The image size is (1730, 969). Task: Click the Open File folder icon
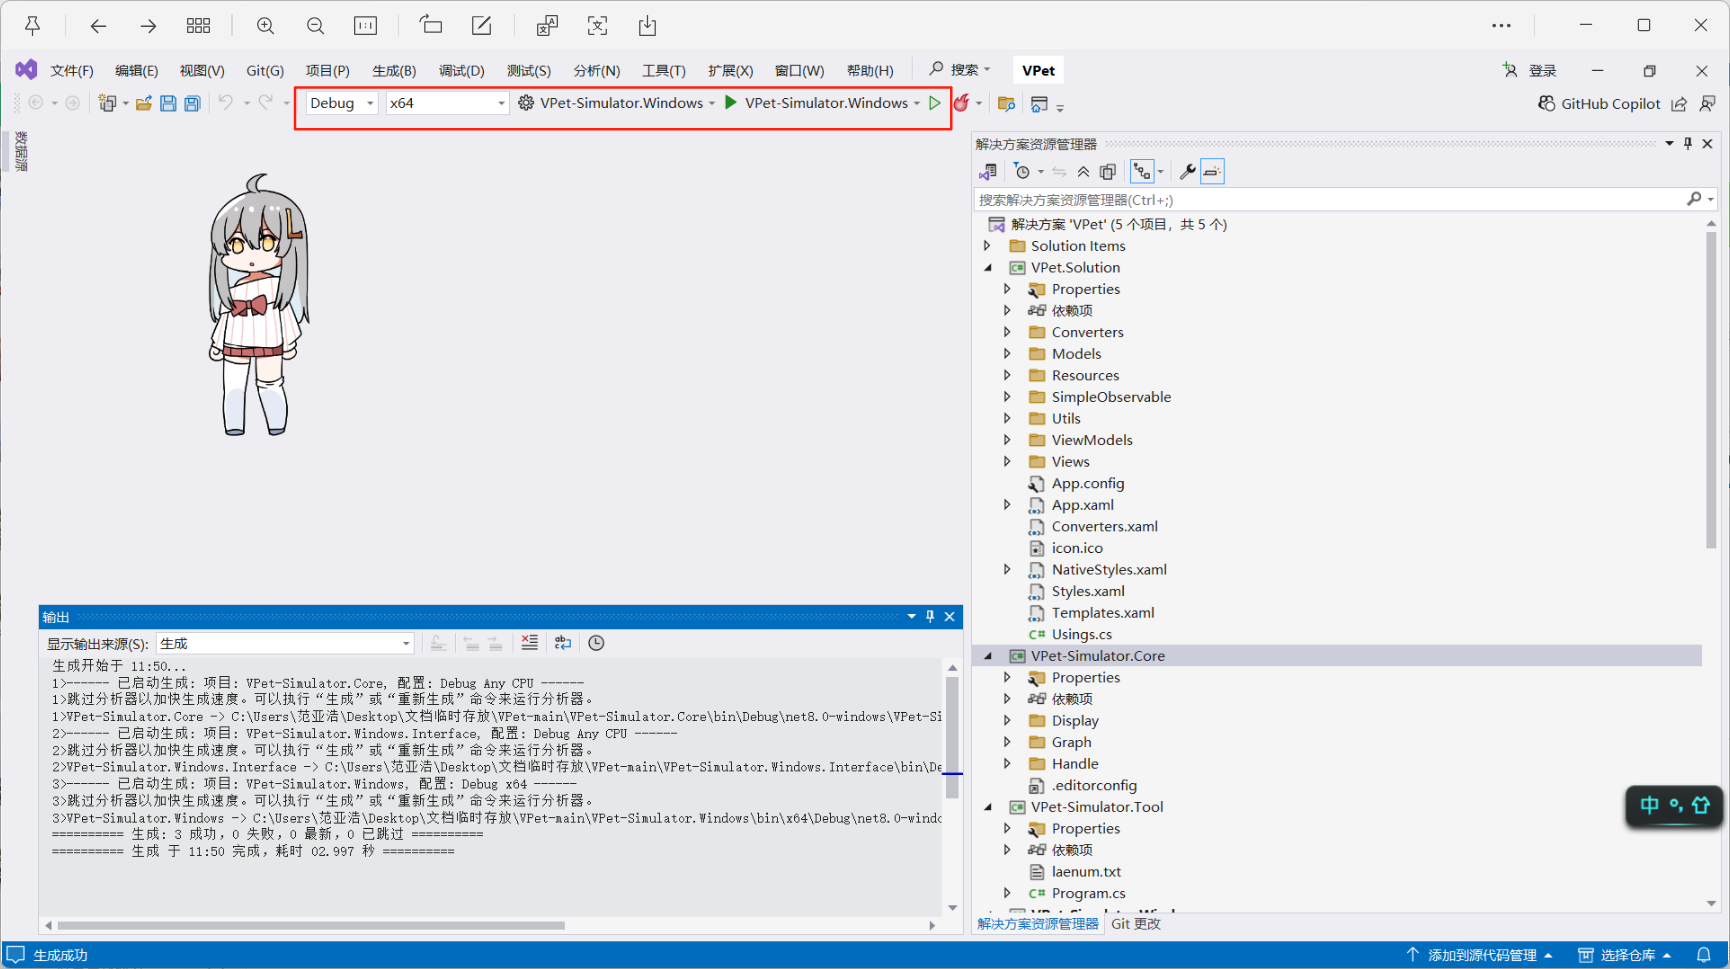click(x=144, y=103)
